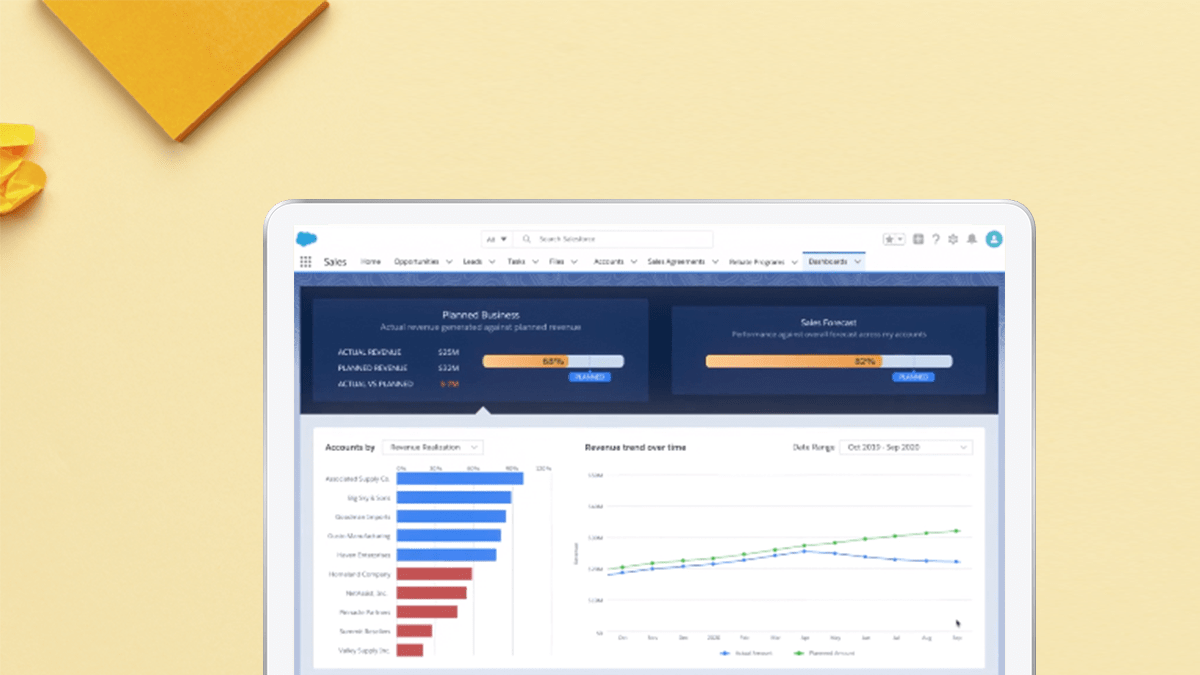Click the Associated Supply Co. bar
Screen dimensions: 1200x675
(x=460, y=479)
